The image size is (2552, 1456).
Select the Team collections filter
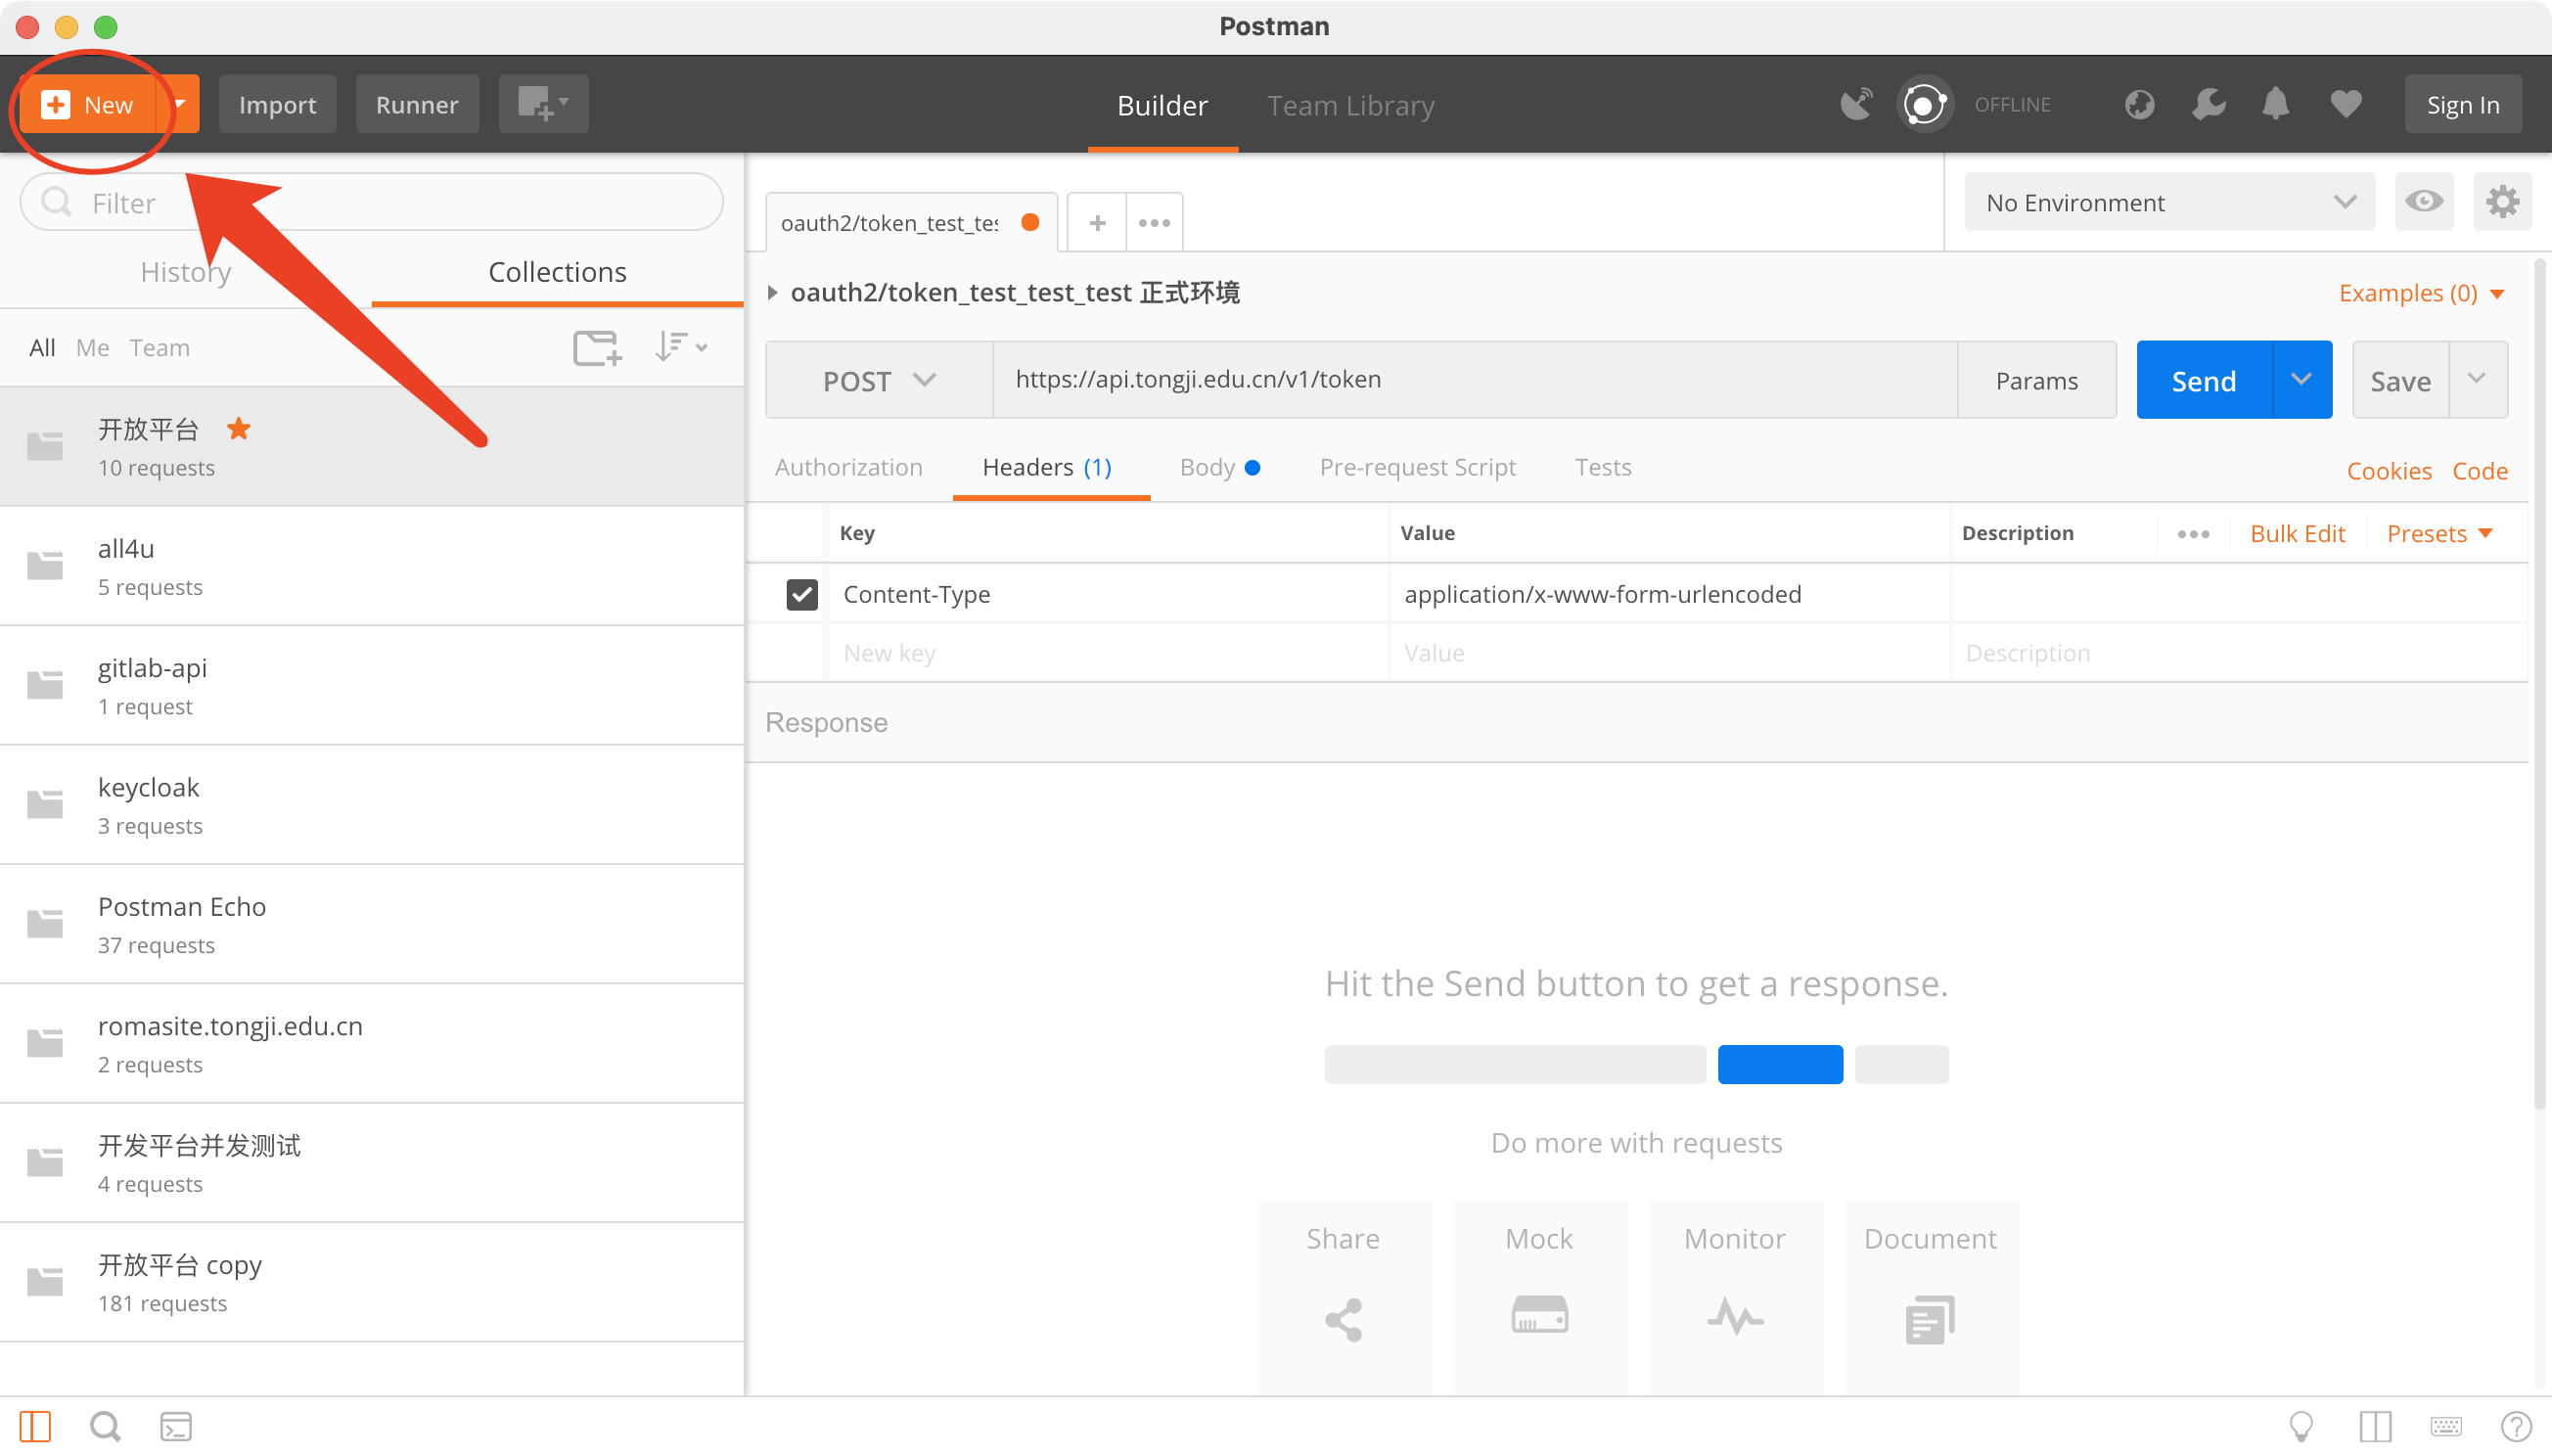(159, 348)
